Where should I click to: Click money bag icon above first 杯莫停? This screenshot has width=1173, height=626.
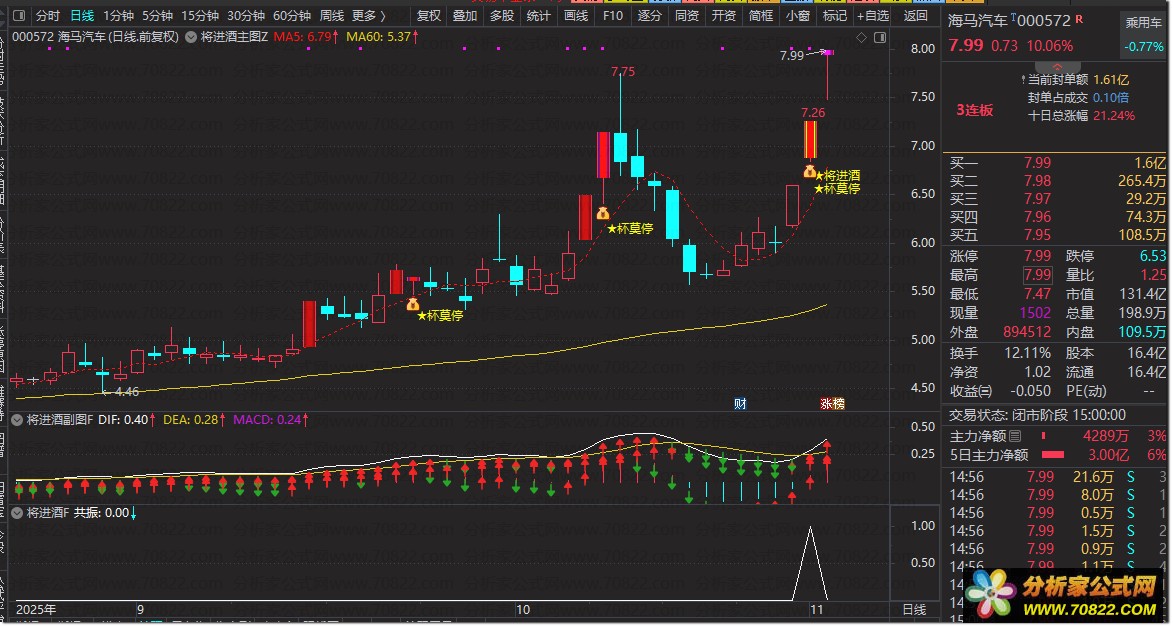[x=413, y=304]
